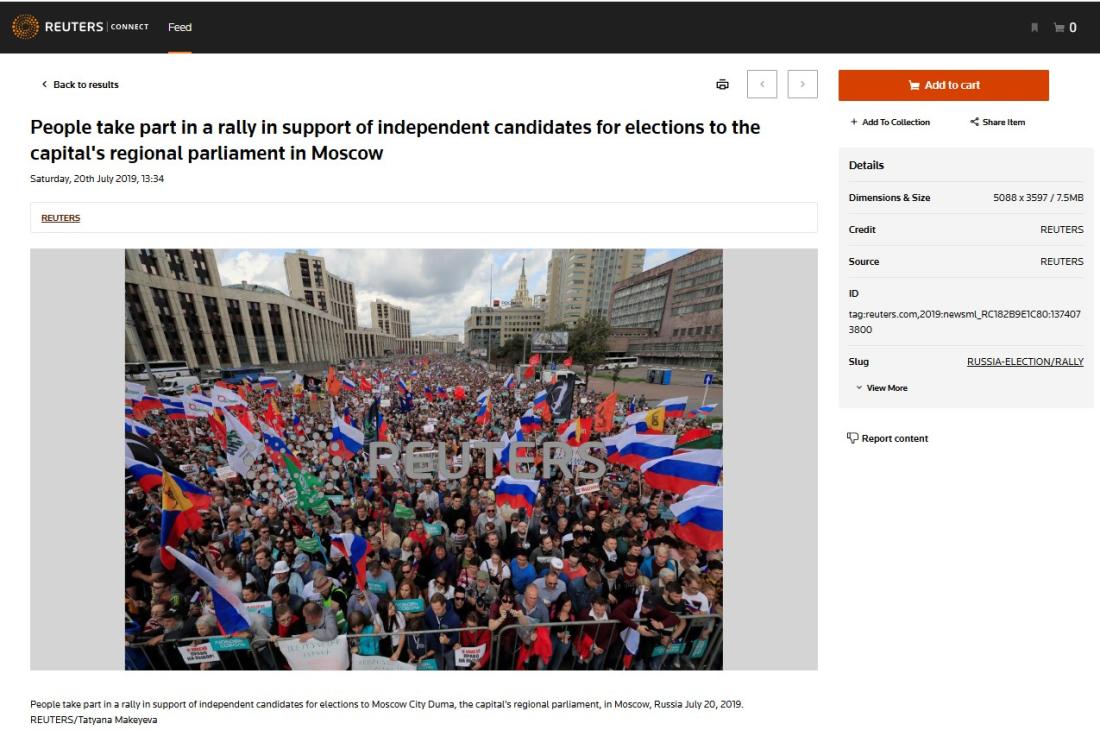1100x730 pixels.
Task: Expand View More details
Action: point(881,388)
